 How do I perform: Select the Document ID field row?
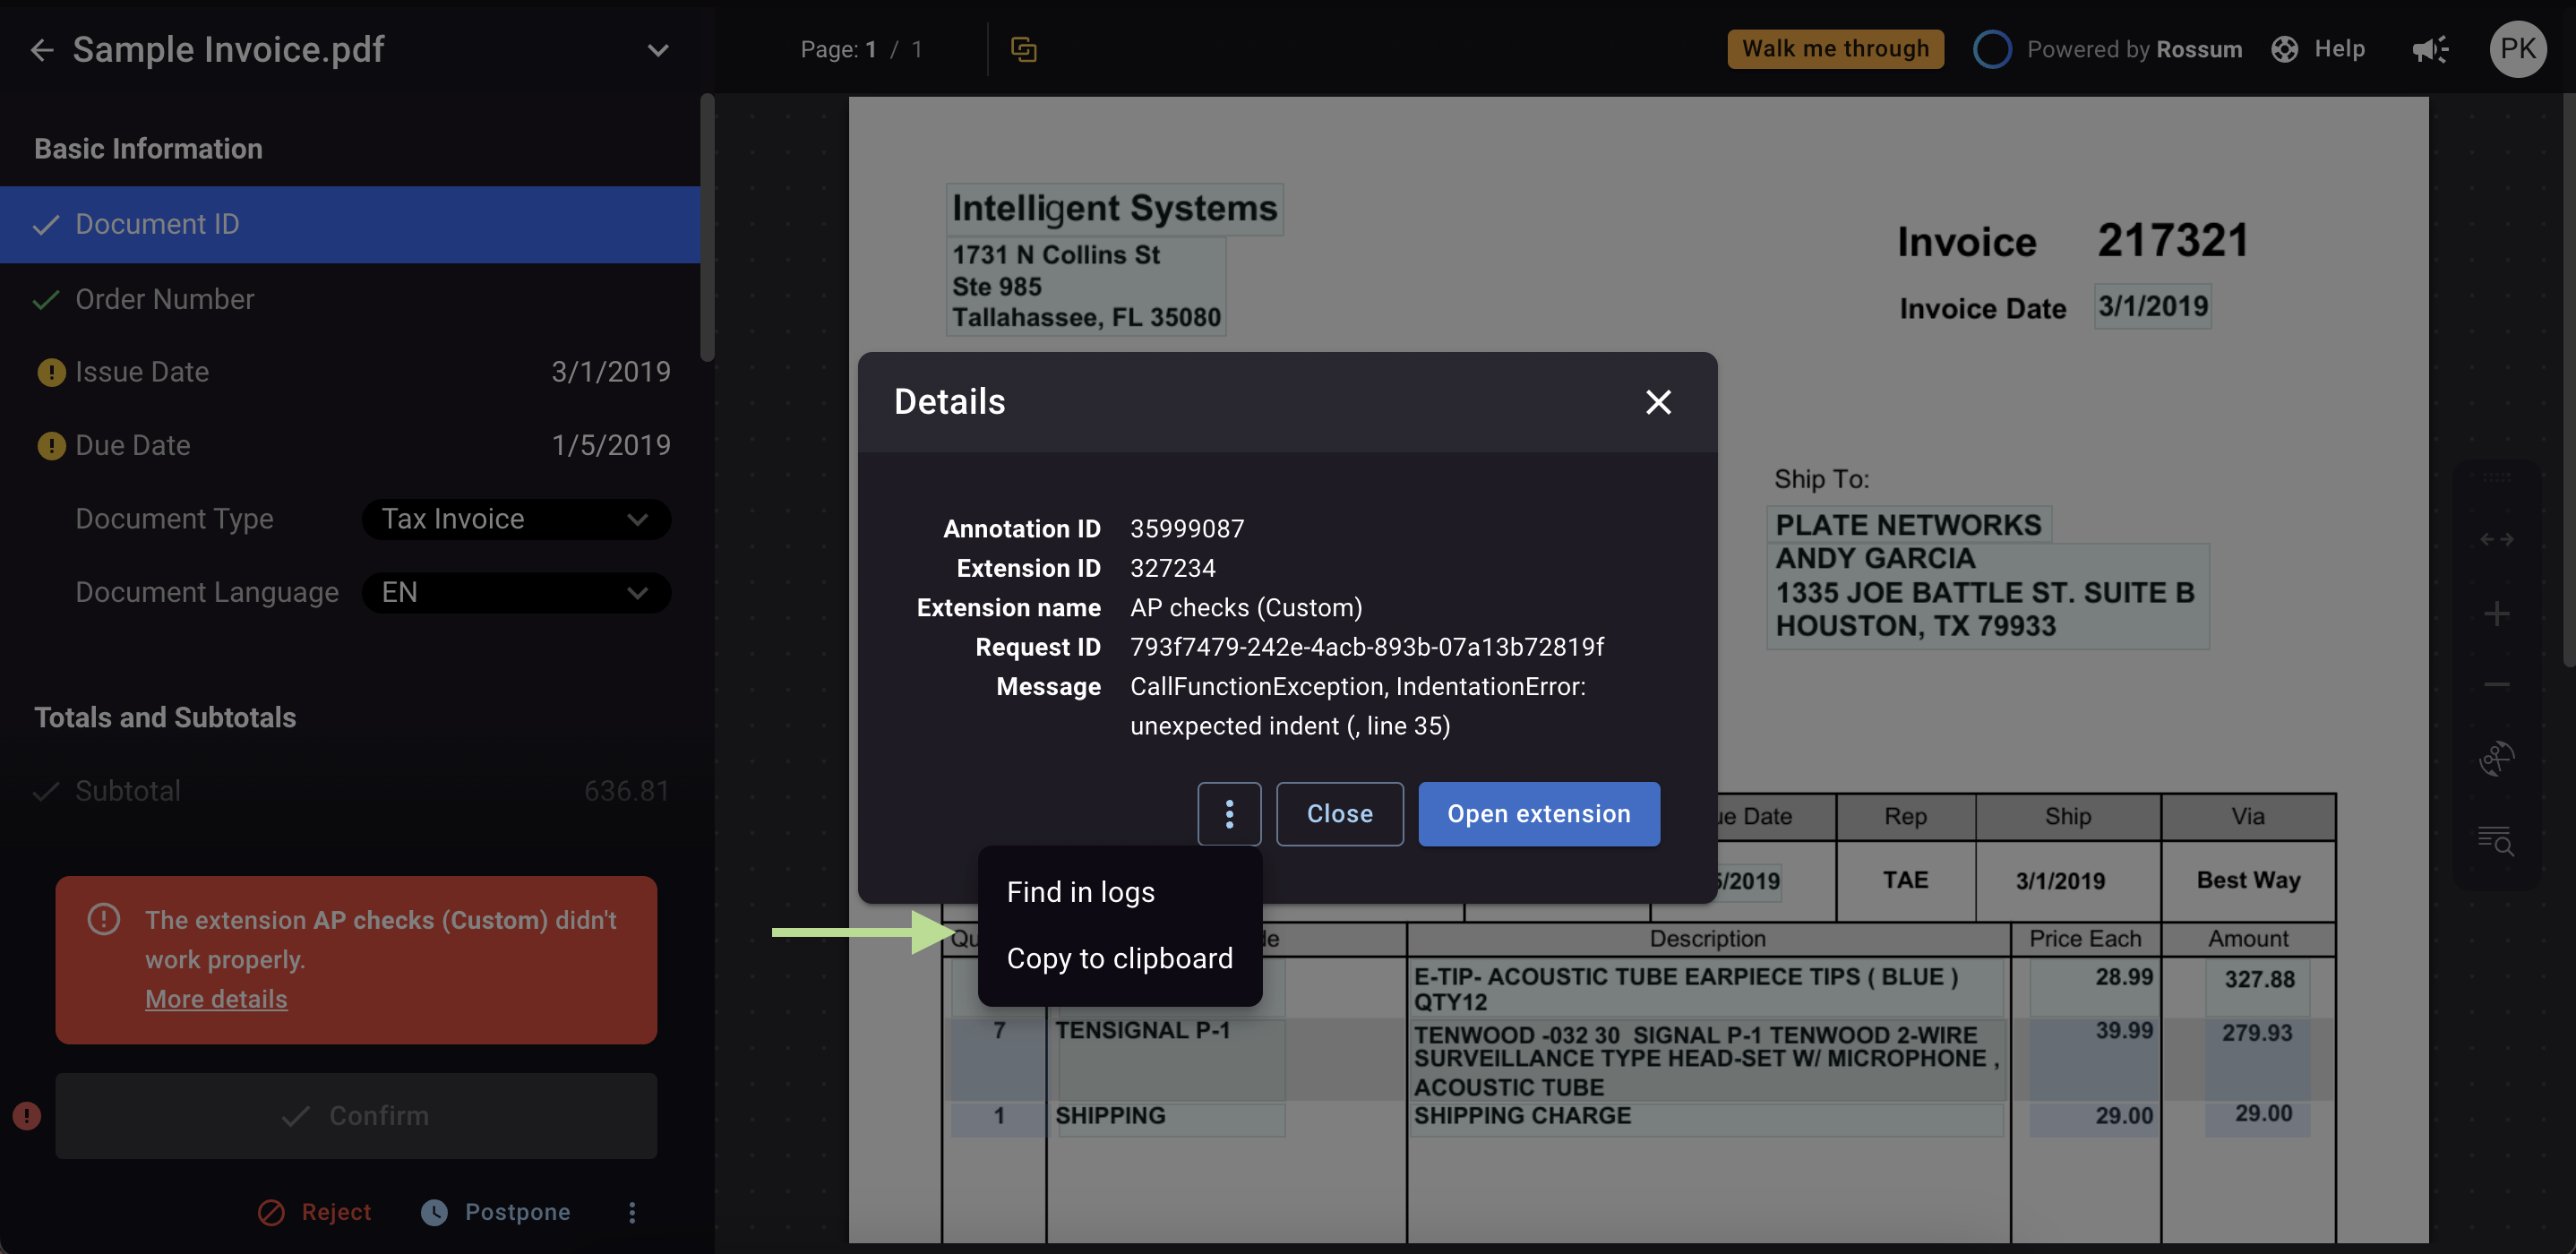tap(350, 224)
